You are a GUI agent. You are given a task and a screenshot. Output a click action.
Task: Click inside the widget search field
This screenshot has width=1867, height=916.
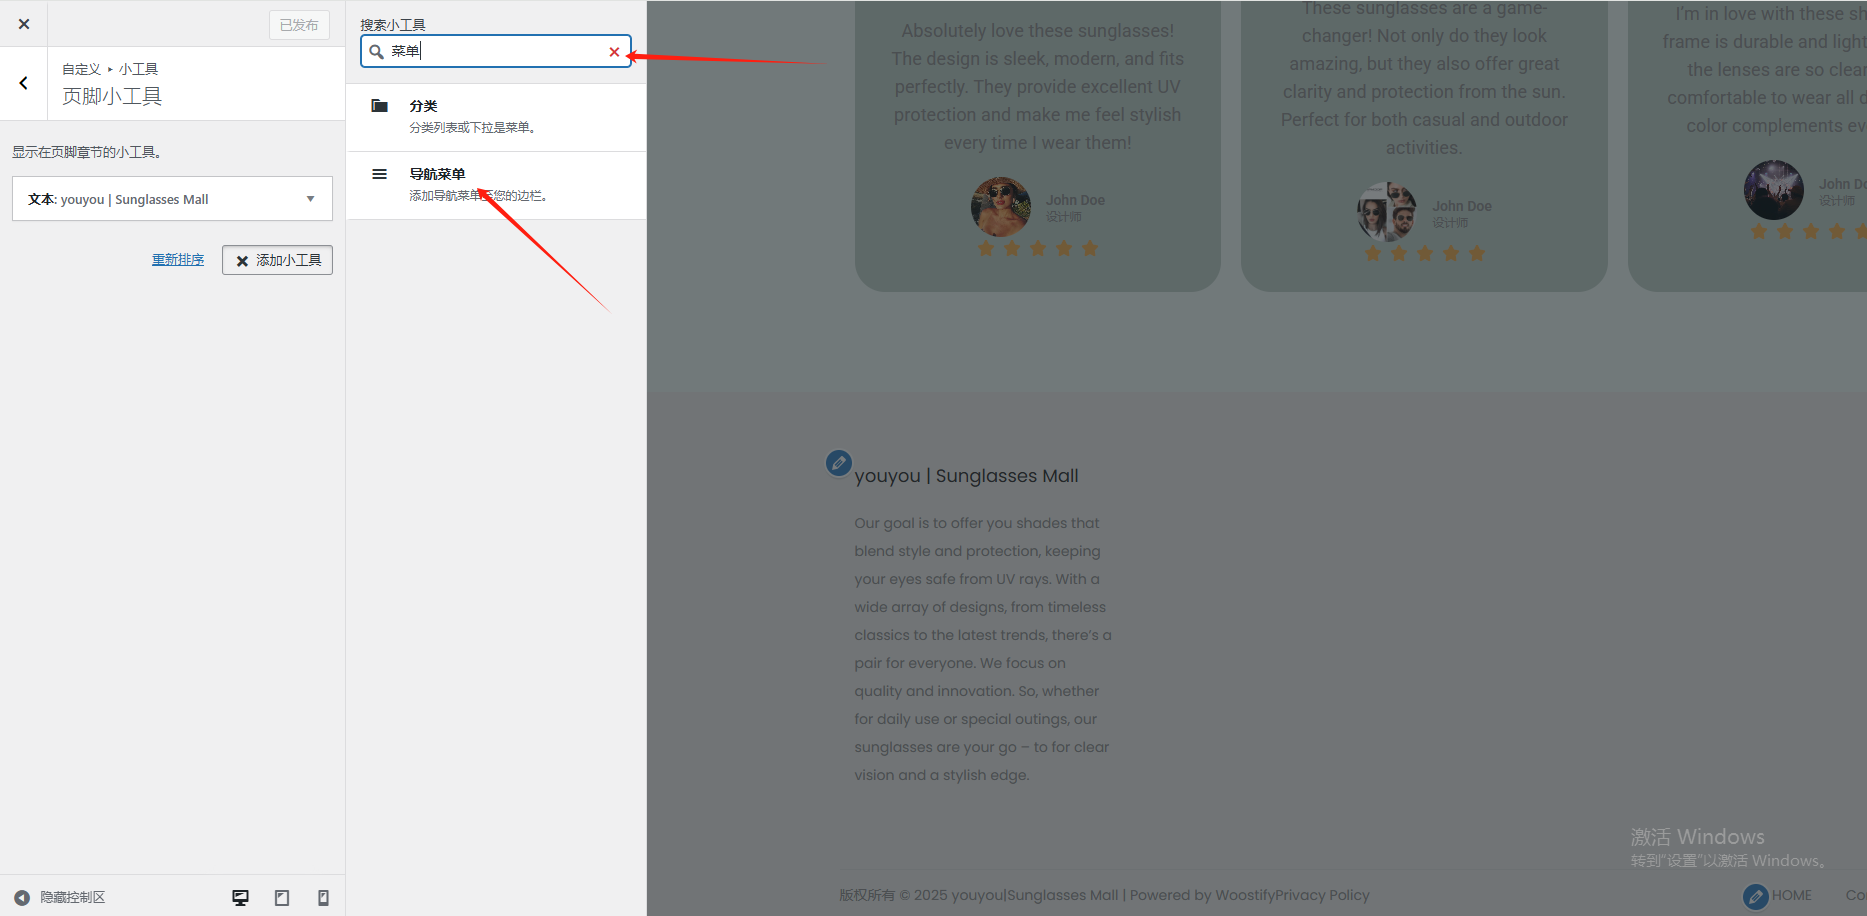pyautogui.click(x=495, y=52)
